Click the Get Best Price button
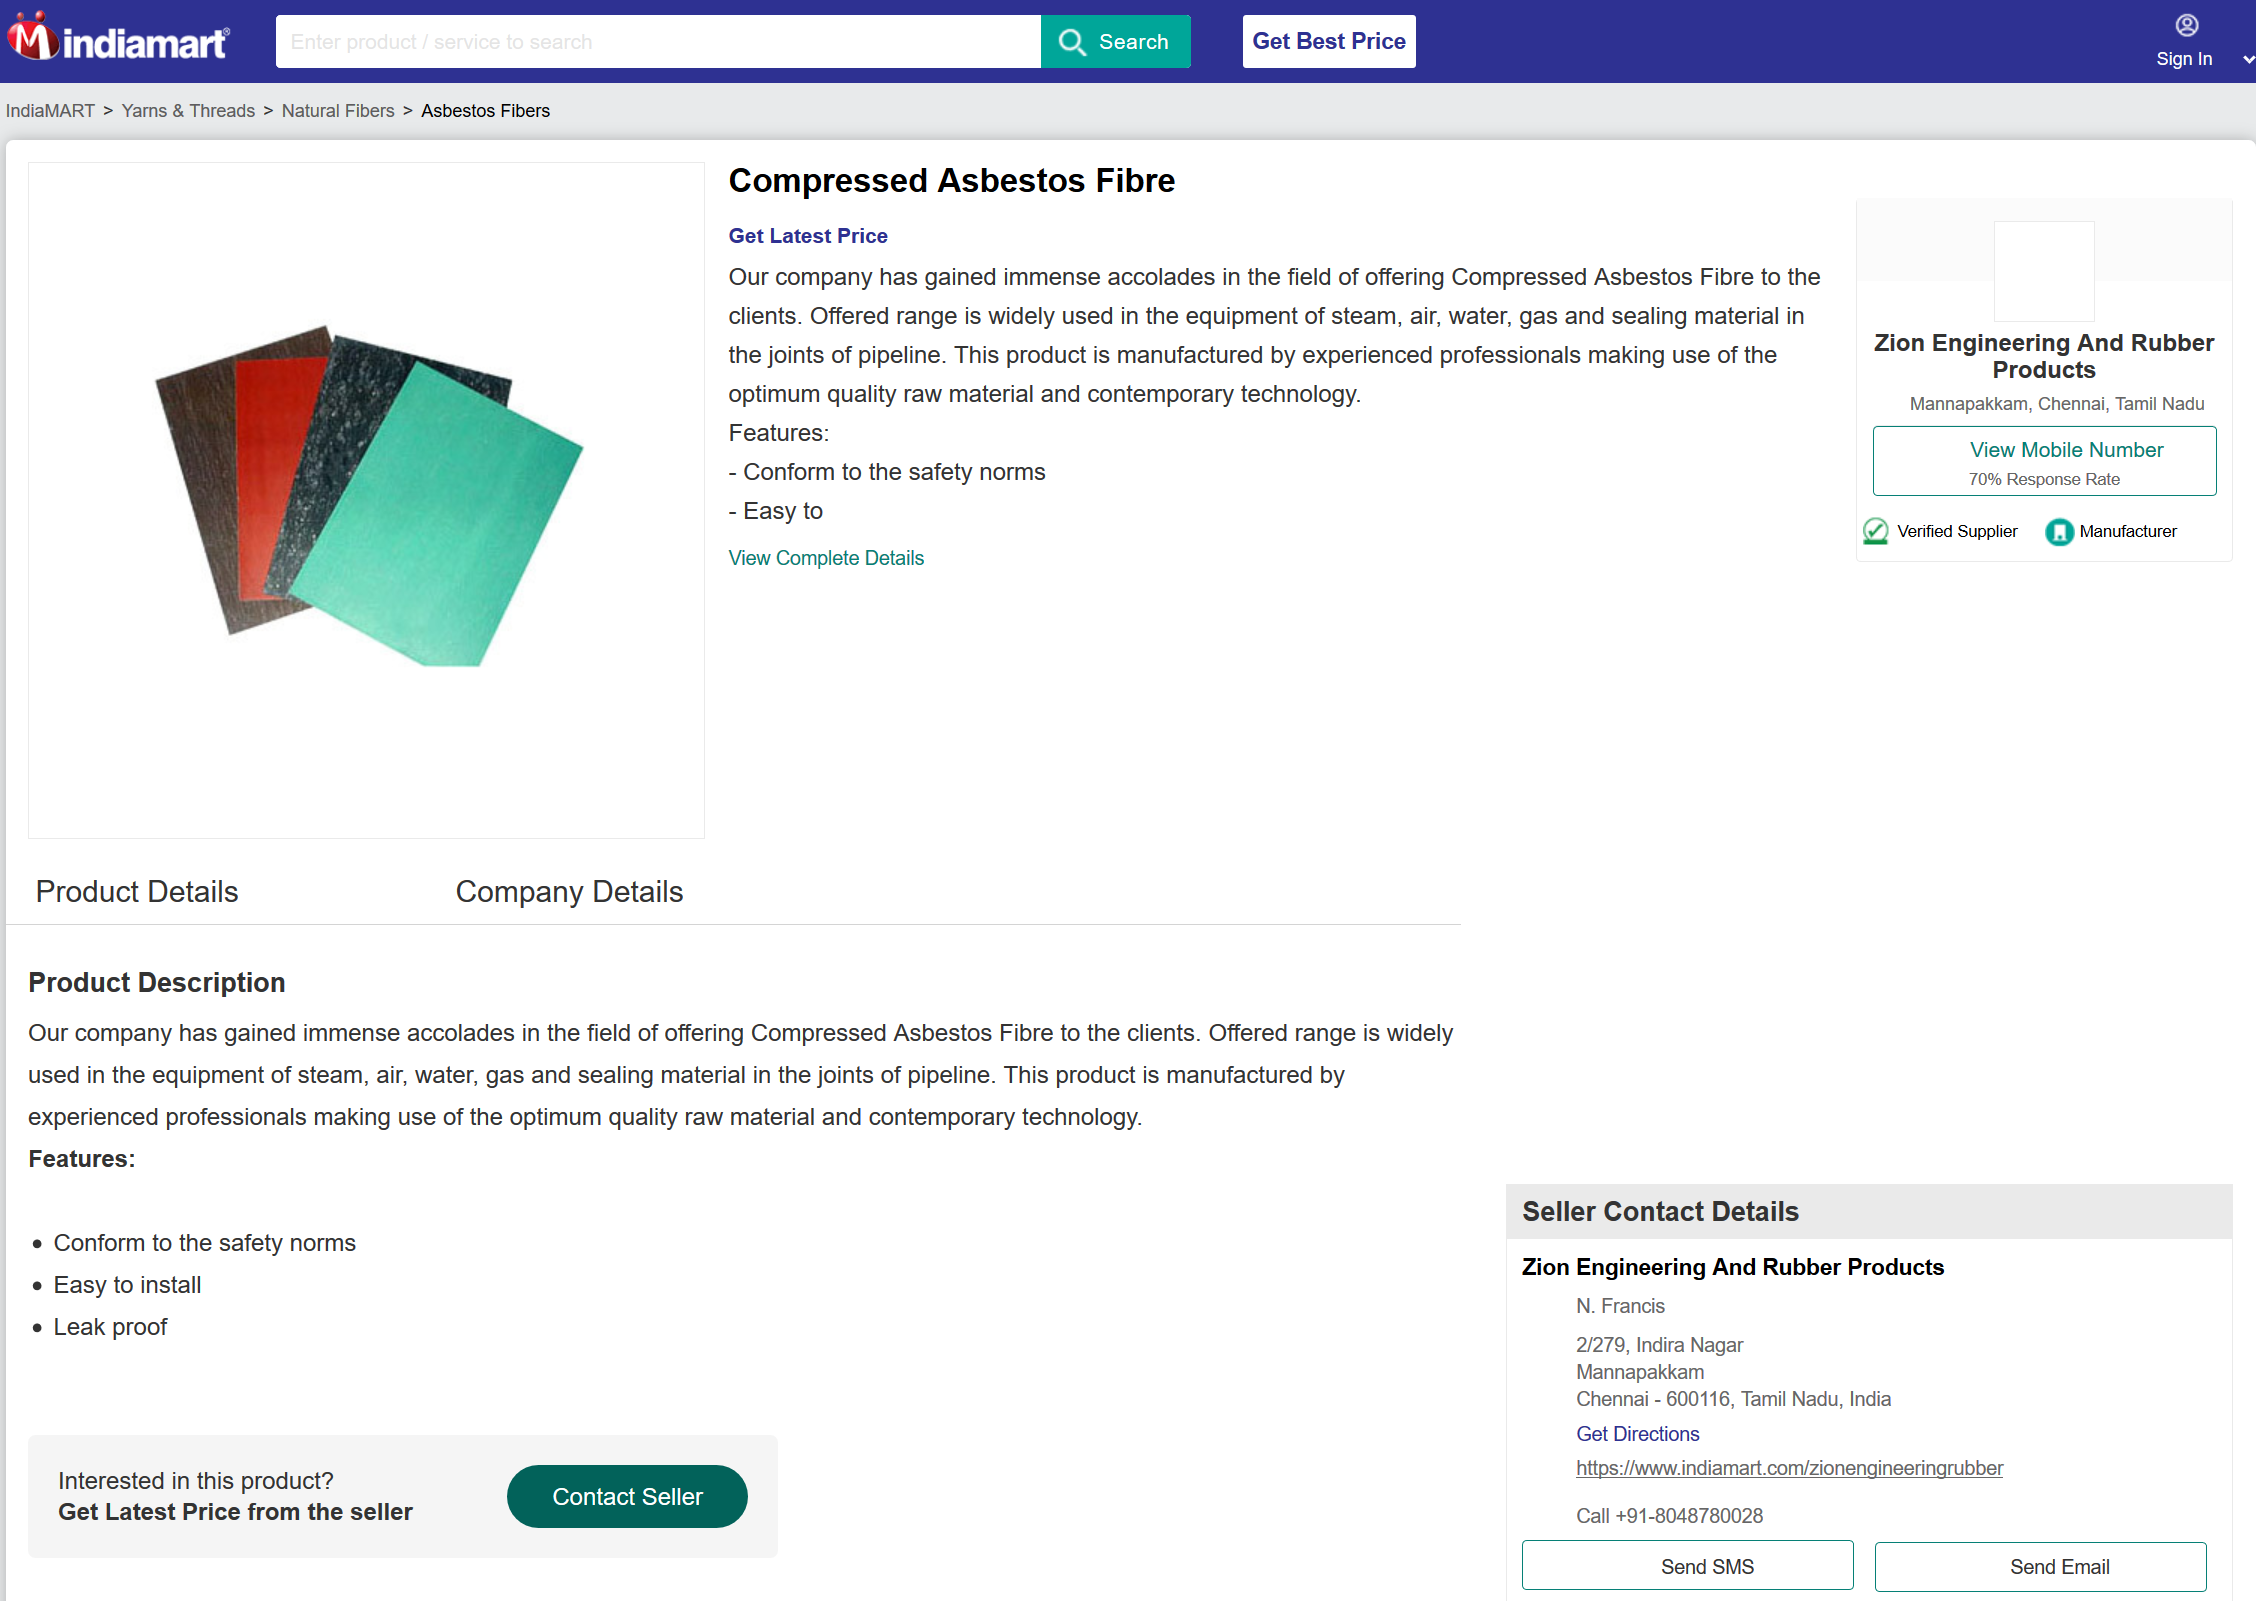This screenshot has height=1601, width=2256. [1329, 41]
